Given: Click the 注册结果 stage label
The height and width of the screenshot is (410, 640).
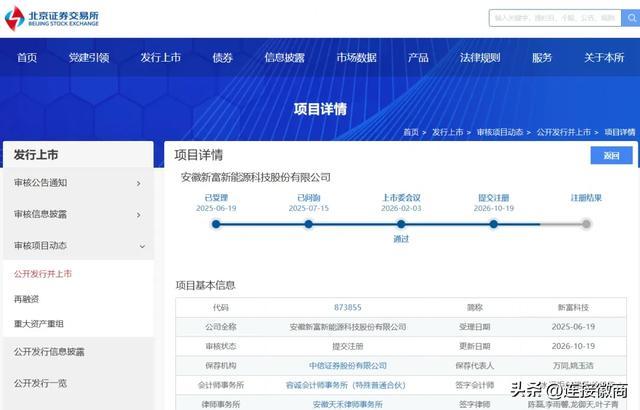Looking at the screenshot, I should [x=586, y=198].
